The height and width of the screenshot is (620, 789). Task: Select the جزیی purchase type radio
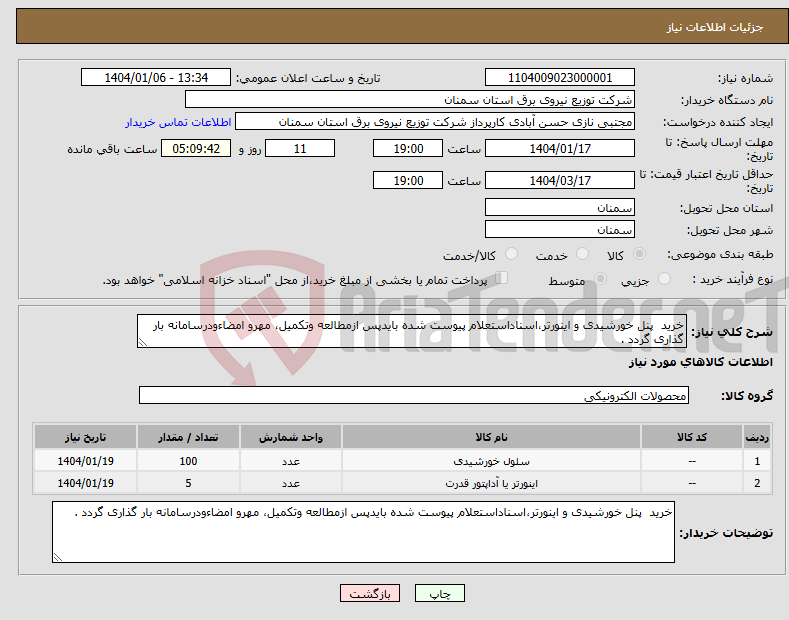tap(664, 279)
